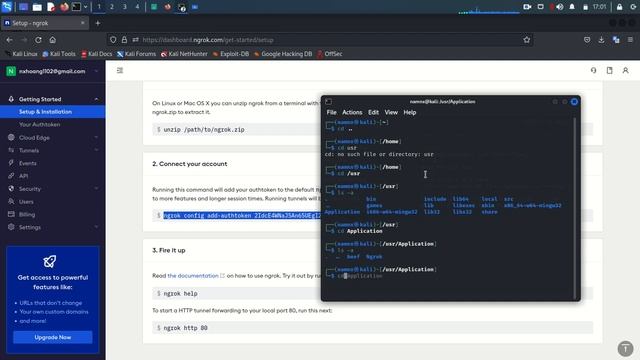Open the ngrok support headset icon

[593, 71]
